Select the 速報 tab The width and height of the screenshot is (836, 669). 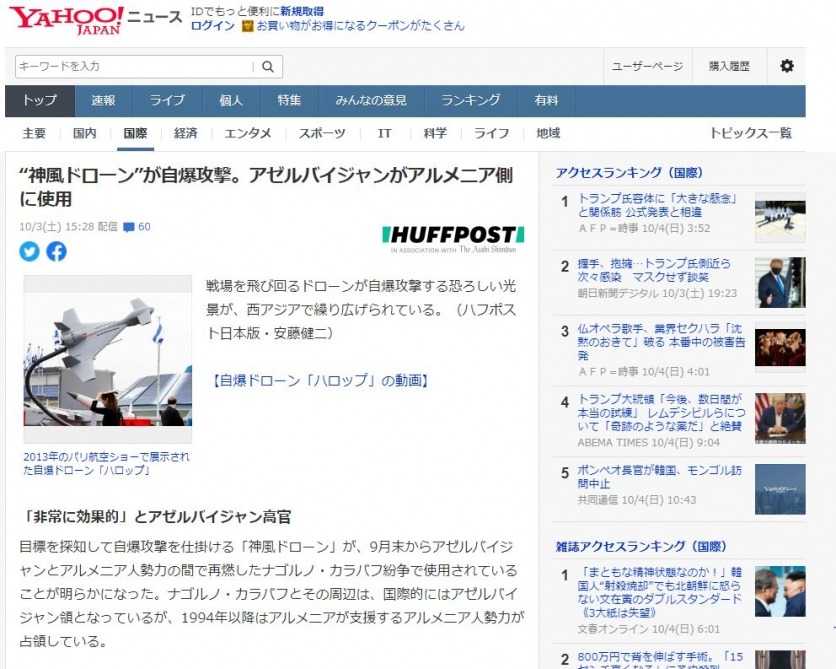(104, 101)
